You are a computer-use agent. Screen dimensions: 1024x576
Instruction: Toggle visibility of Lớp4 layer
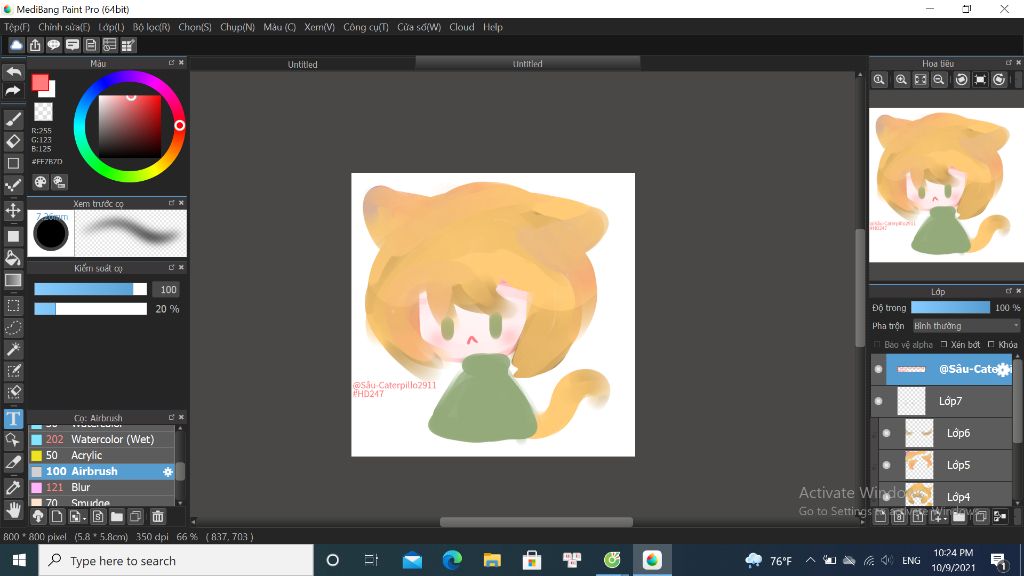click(x=886, y=496)
